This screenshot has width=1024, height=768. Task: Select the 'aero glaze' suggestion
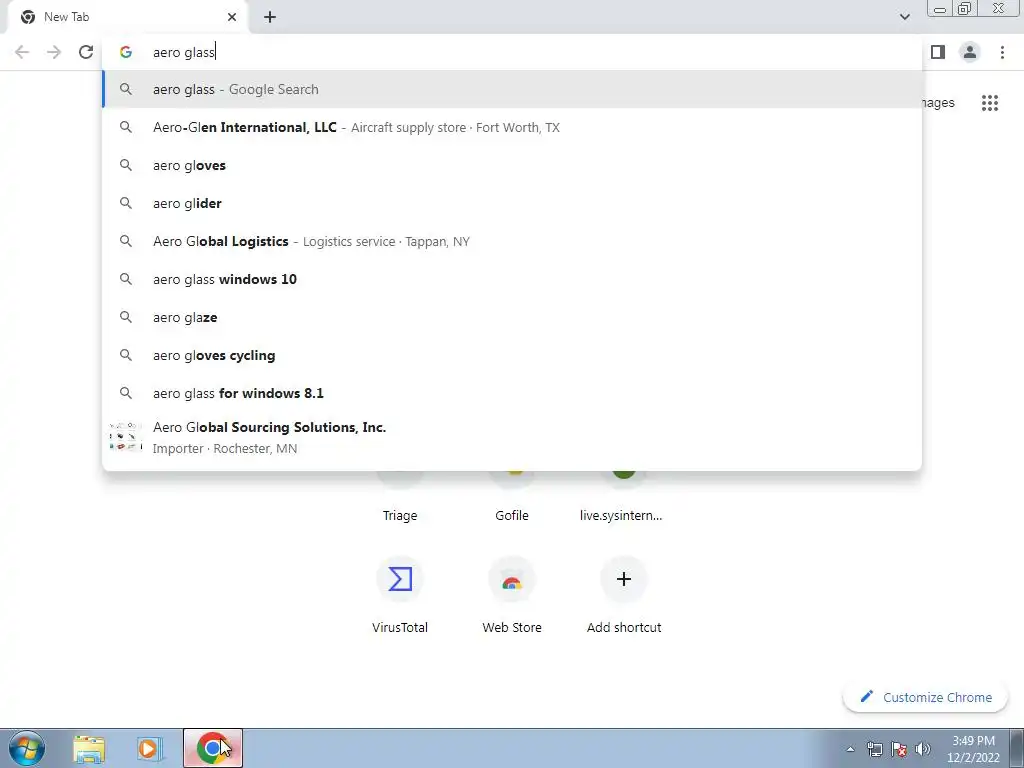[x=512, y=317]
